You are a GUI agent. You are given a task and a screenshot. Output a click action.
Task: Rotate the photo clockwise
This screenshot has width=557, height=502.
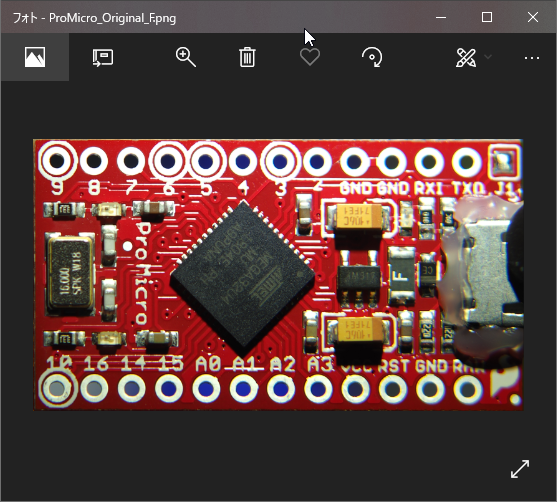tap(372, 57)
